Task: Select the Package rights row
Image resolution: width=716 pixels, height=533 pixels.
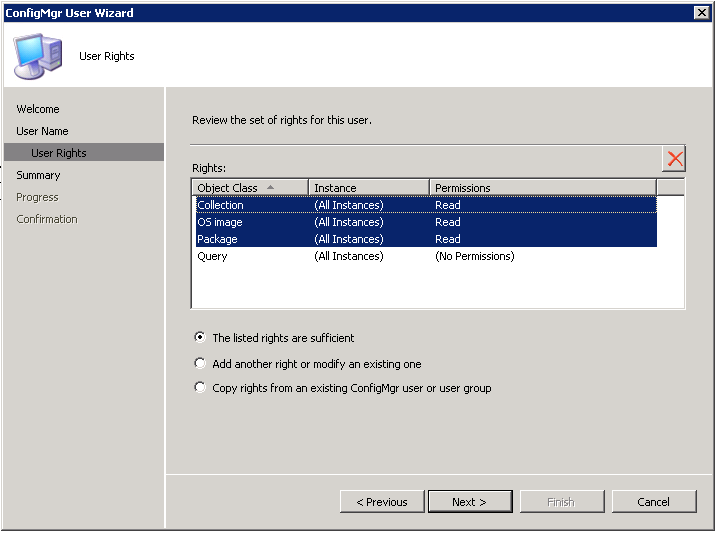Action: pos(426,239)
